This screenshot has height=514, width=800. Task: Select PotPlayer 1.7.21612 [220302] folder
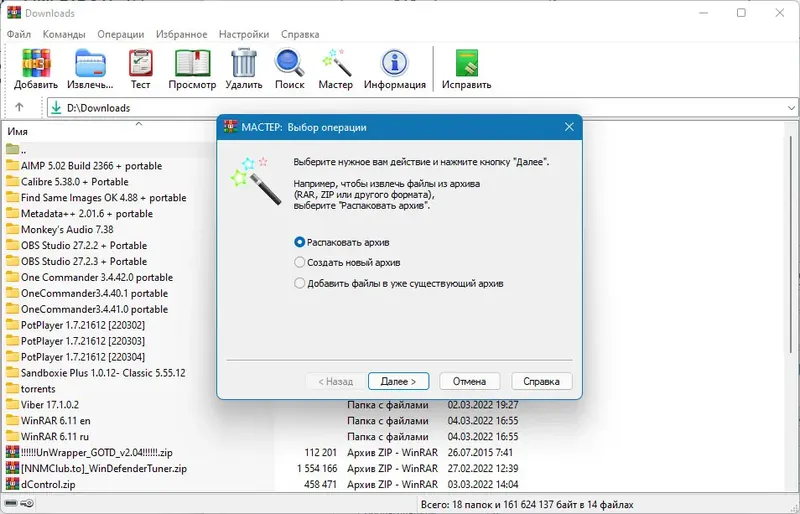83,325
